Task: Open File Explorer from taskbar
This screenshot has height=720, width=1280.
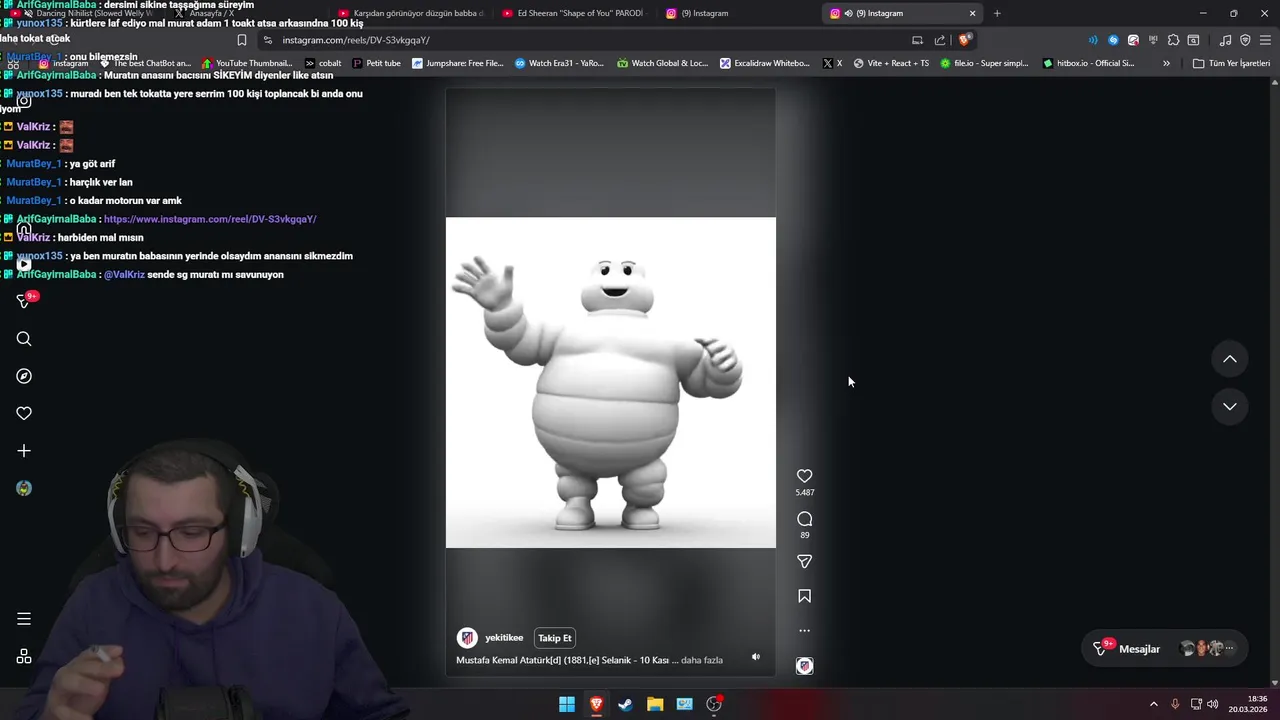Action: point(655,704)
